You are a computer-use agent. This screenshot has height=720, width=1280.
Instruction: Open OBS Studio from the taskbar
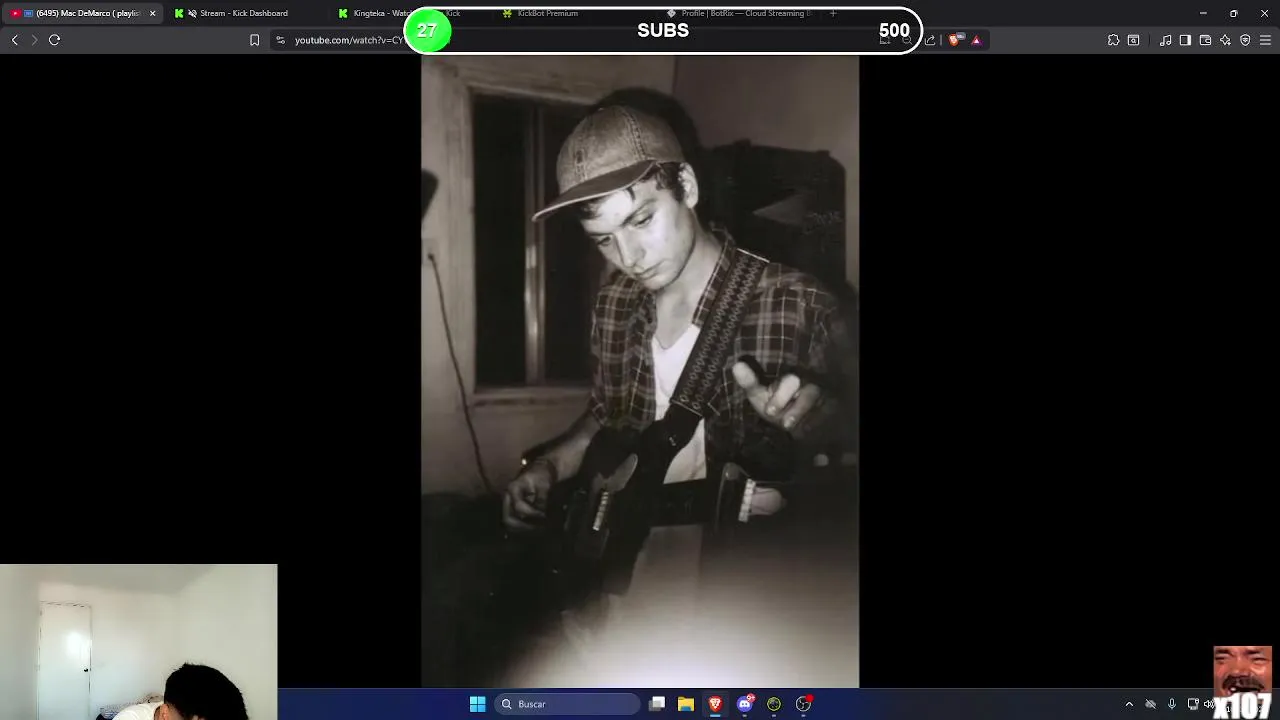click(x=803, y=704)
